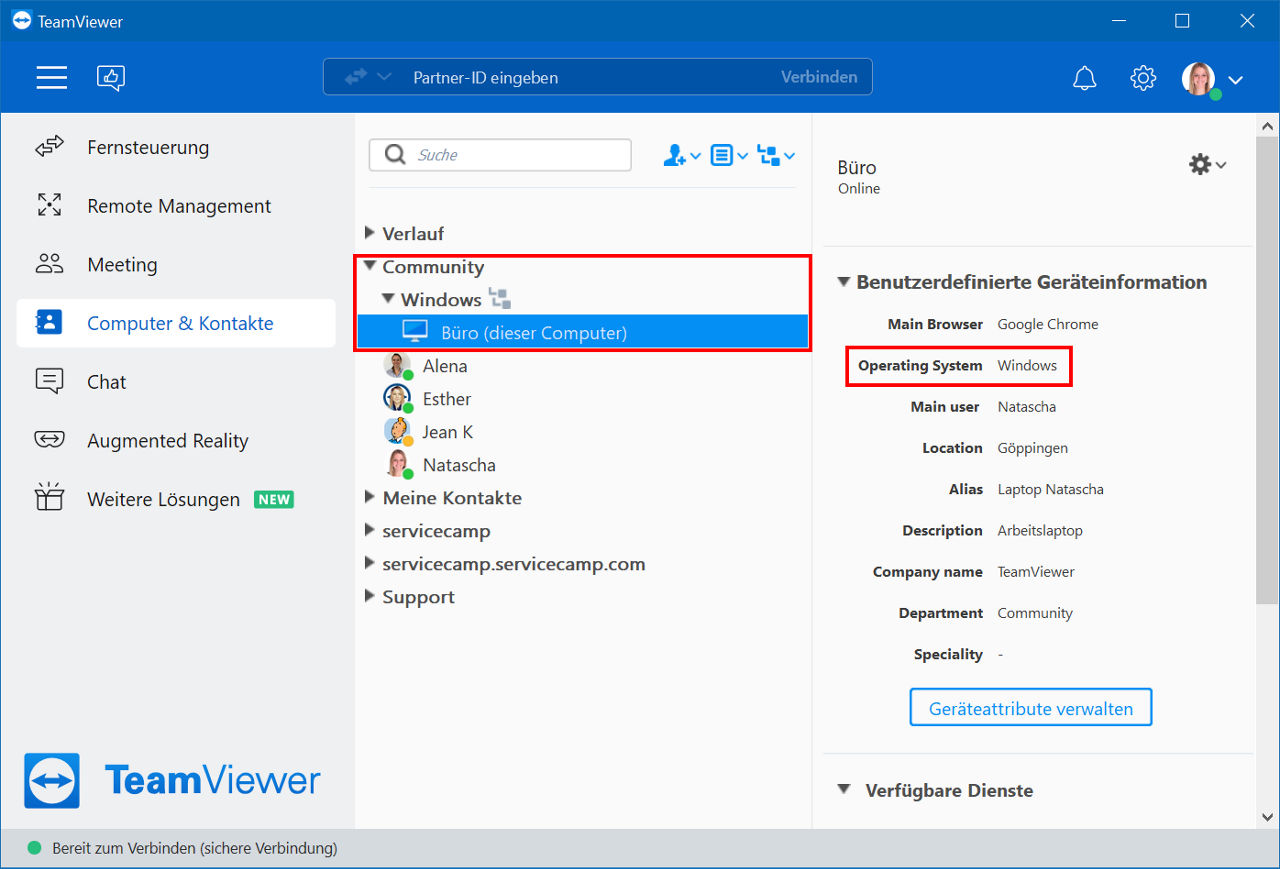Open the hamburger main menu

click(52, 78)
